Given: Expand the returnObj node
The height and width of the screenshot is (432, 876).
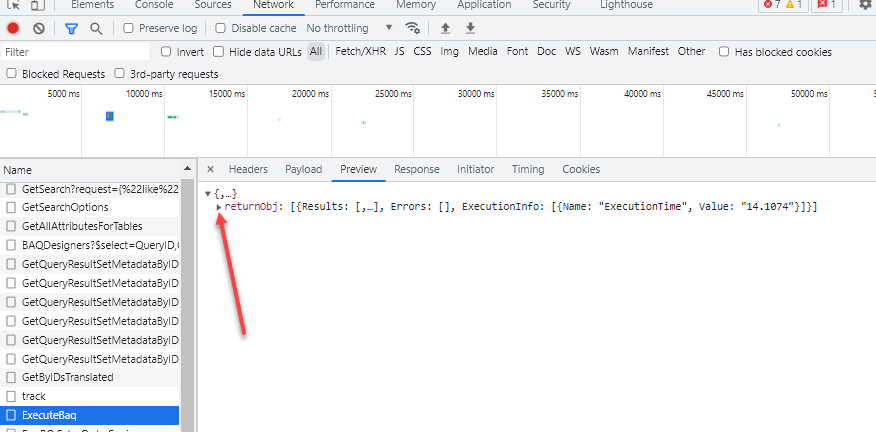Looking at the screenshot, I should (x=219, y=207).
